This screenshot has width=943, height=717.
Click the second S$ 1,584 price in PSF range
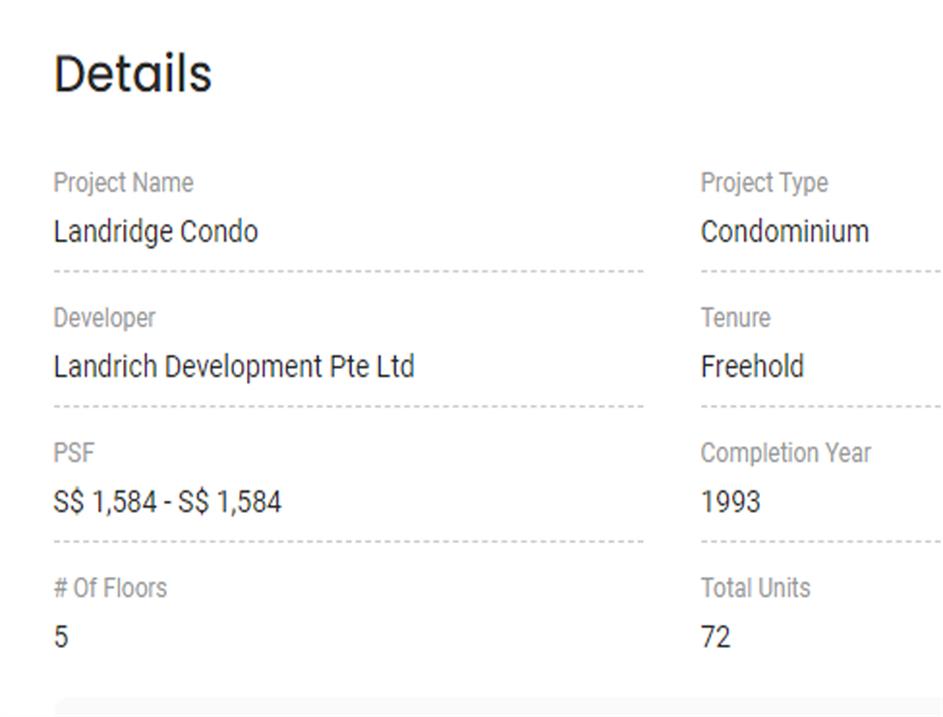[x=230, y=502]
